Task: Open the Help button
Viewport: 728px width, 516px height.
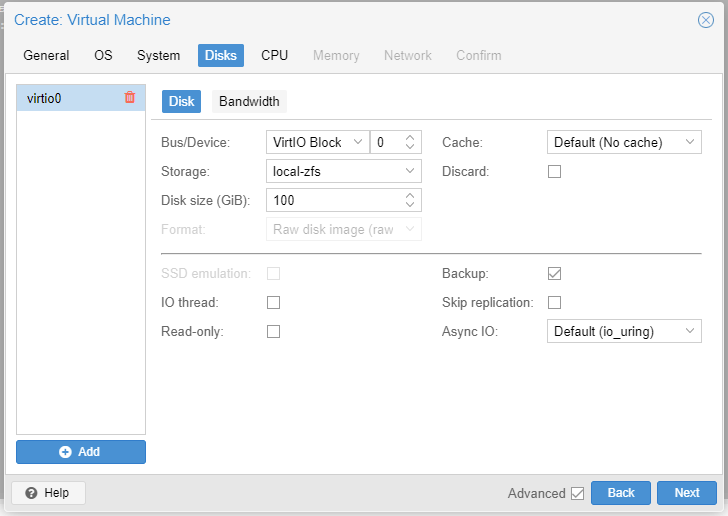Action: pos(48,493)
